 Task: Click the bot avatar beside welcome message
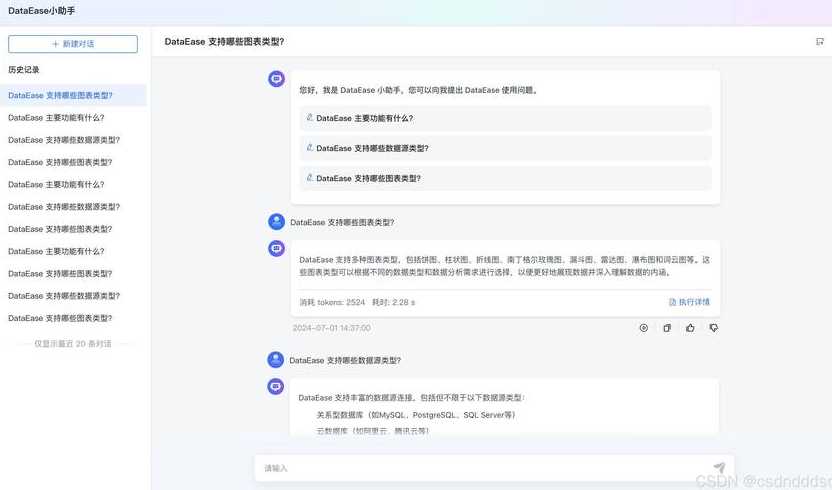click(276, 79)
